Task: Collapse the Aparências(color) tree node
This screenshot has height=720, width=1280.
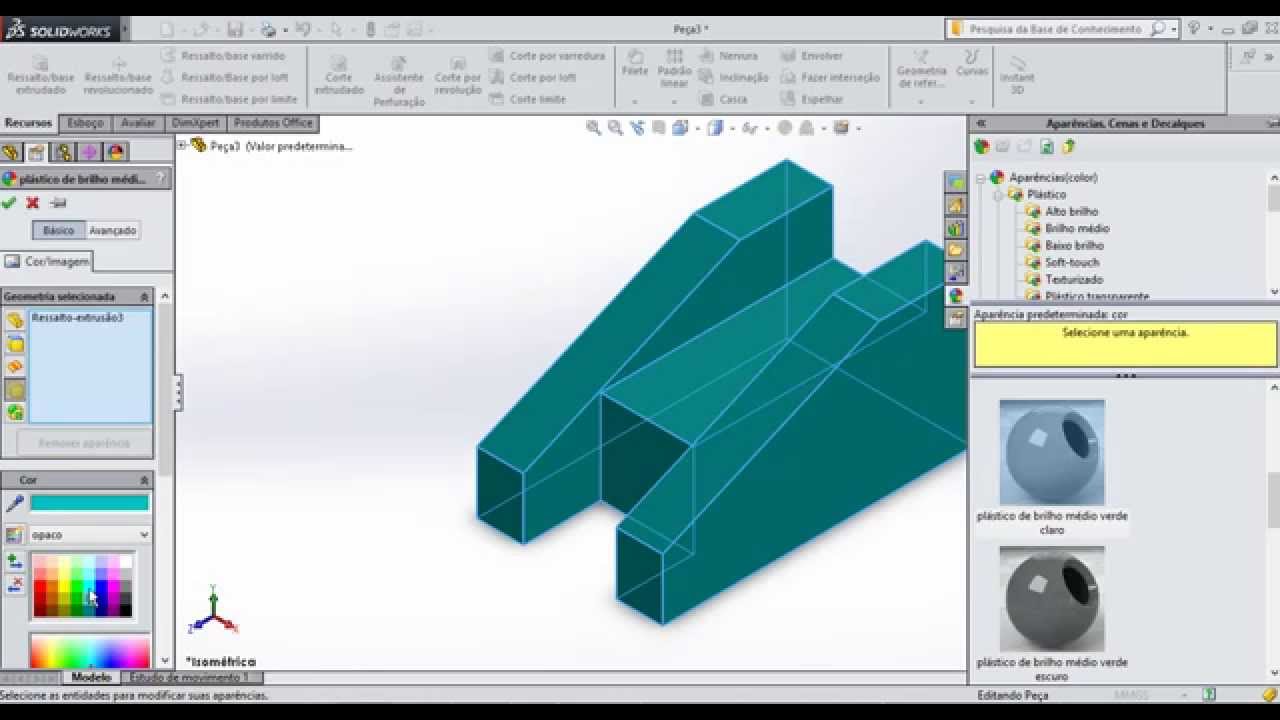Action: 980,178
